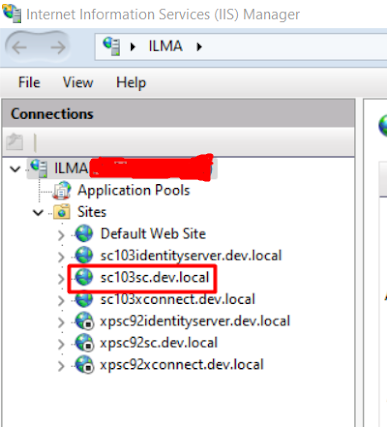Click the Sites folder icon
This screenshot has width=387, height=427.
62,212
